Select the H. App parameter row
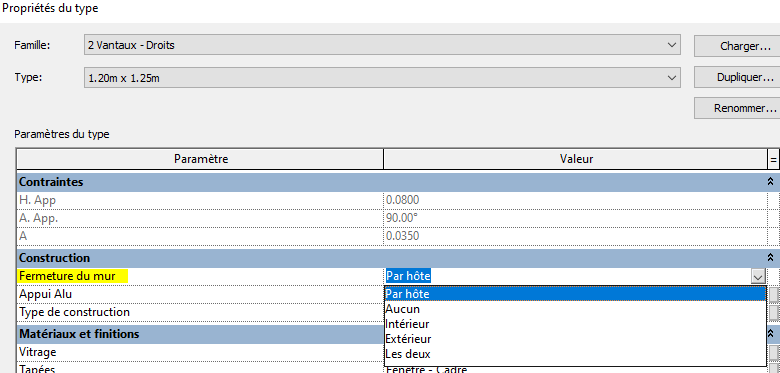 [x=200, y=200]
